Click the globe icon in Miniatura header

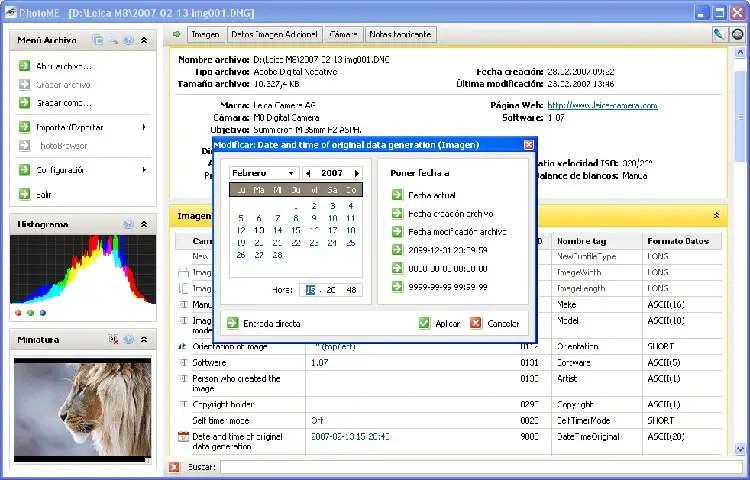pos(128,339)
